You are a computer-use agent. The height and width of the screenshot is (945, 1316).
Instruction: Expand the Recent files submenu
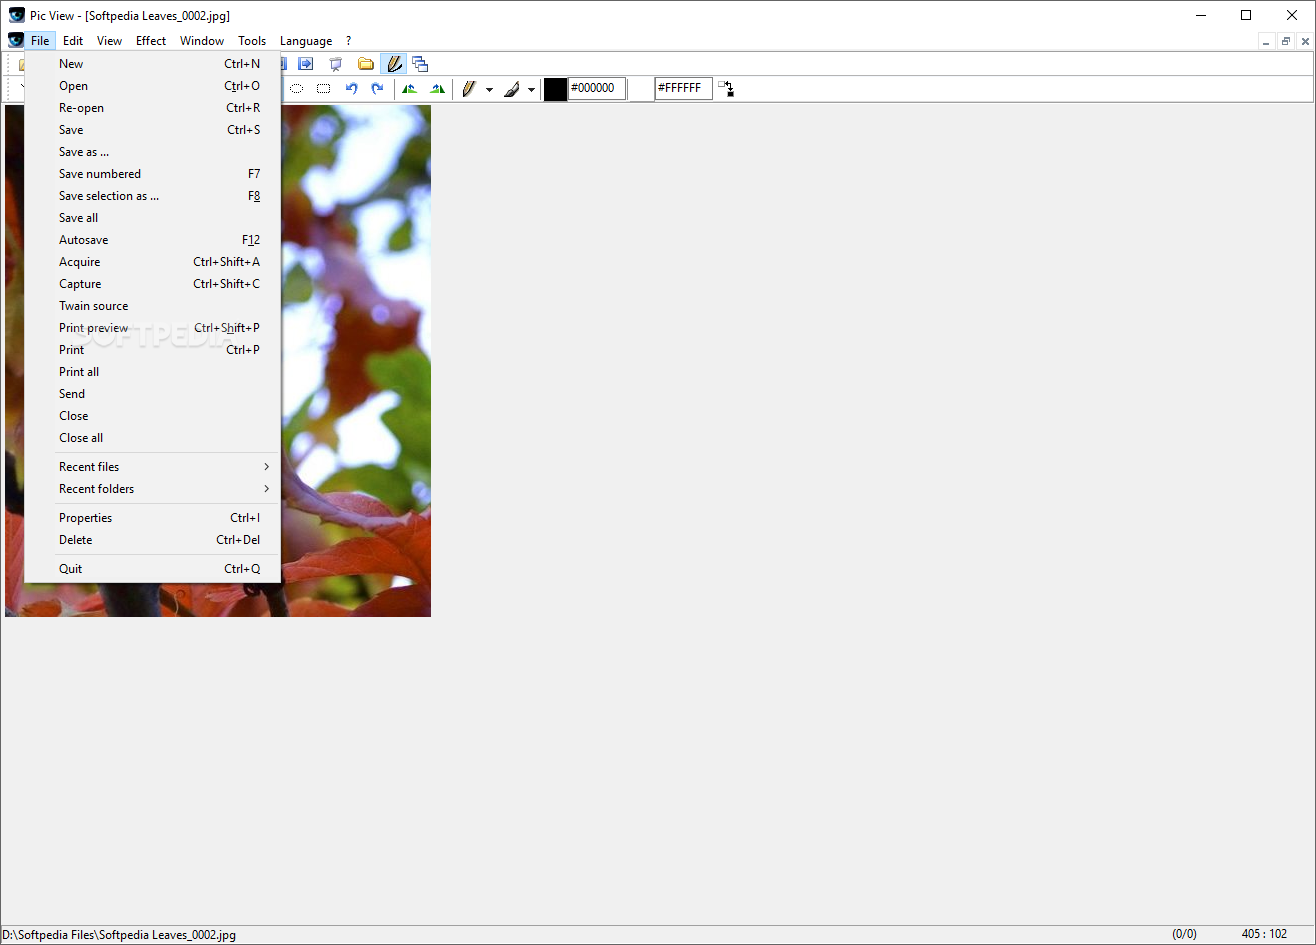pos(152,467)
